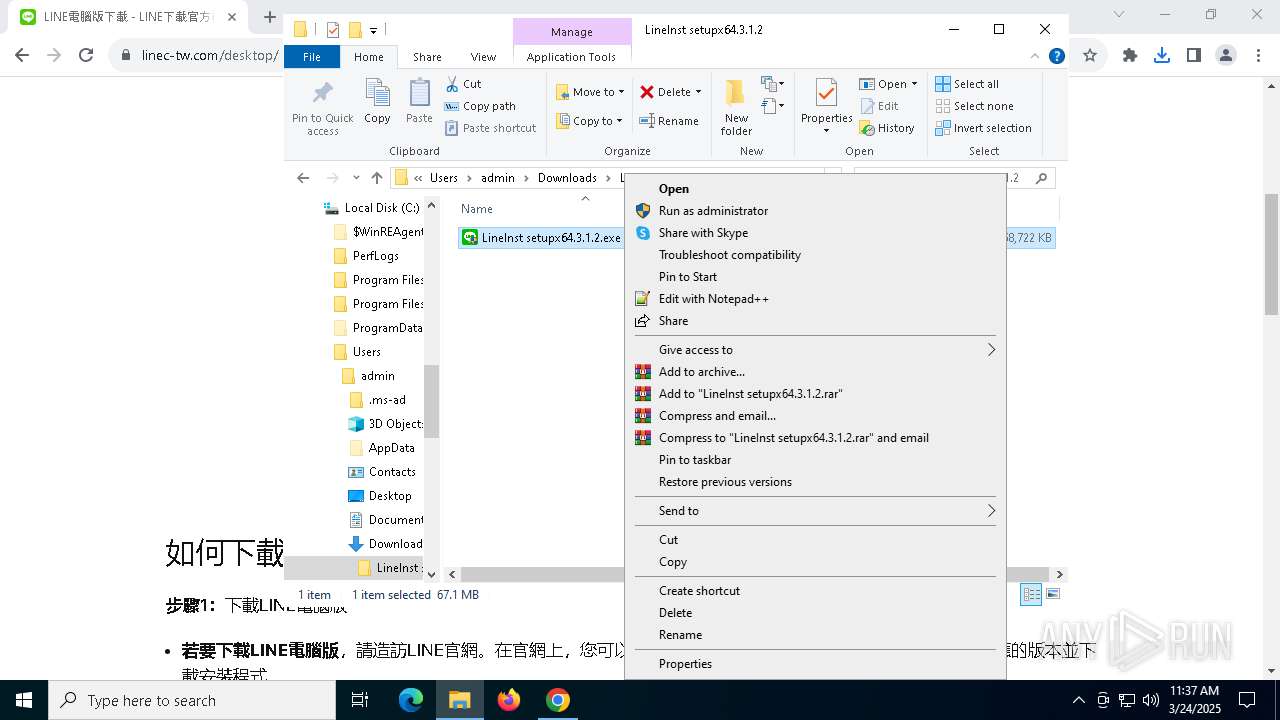The height and width of the screenshot is (720, 1280).
Task: Go up one folder level arrow
Action: (x=376, y=178)
